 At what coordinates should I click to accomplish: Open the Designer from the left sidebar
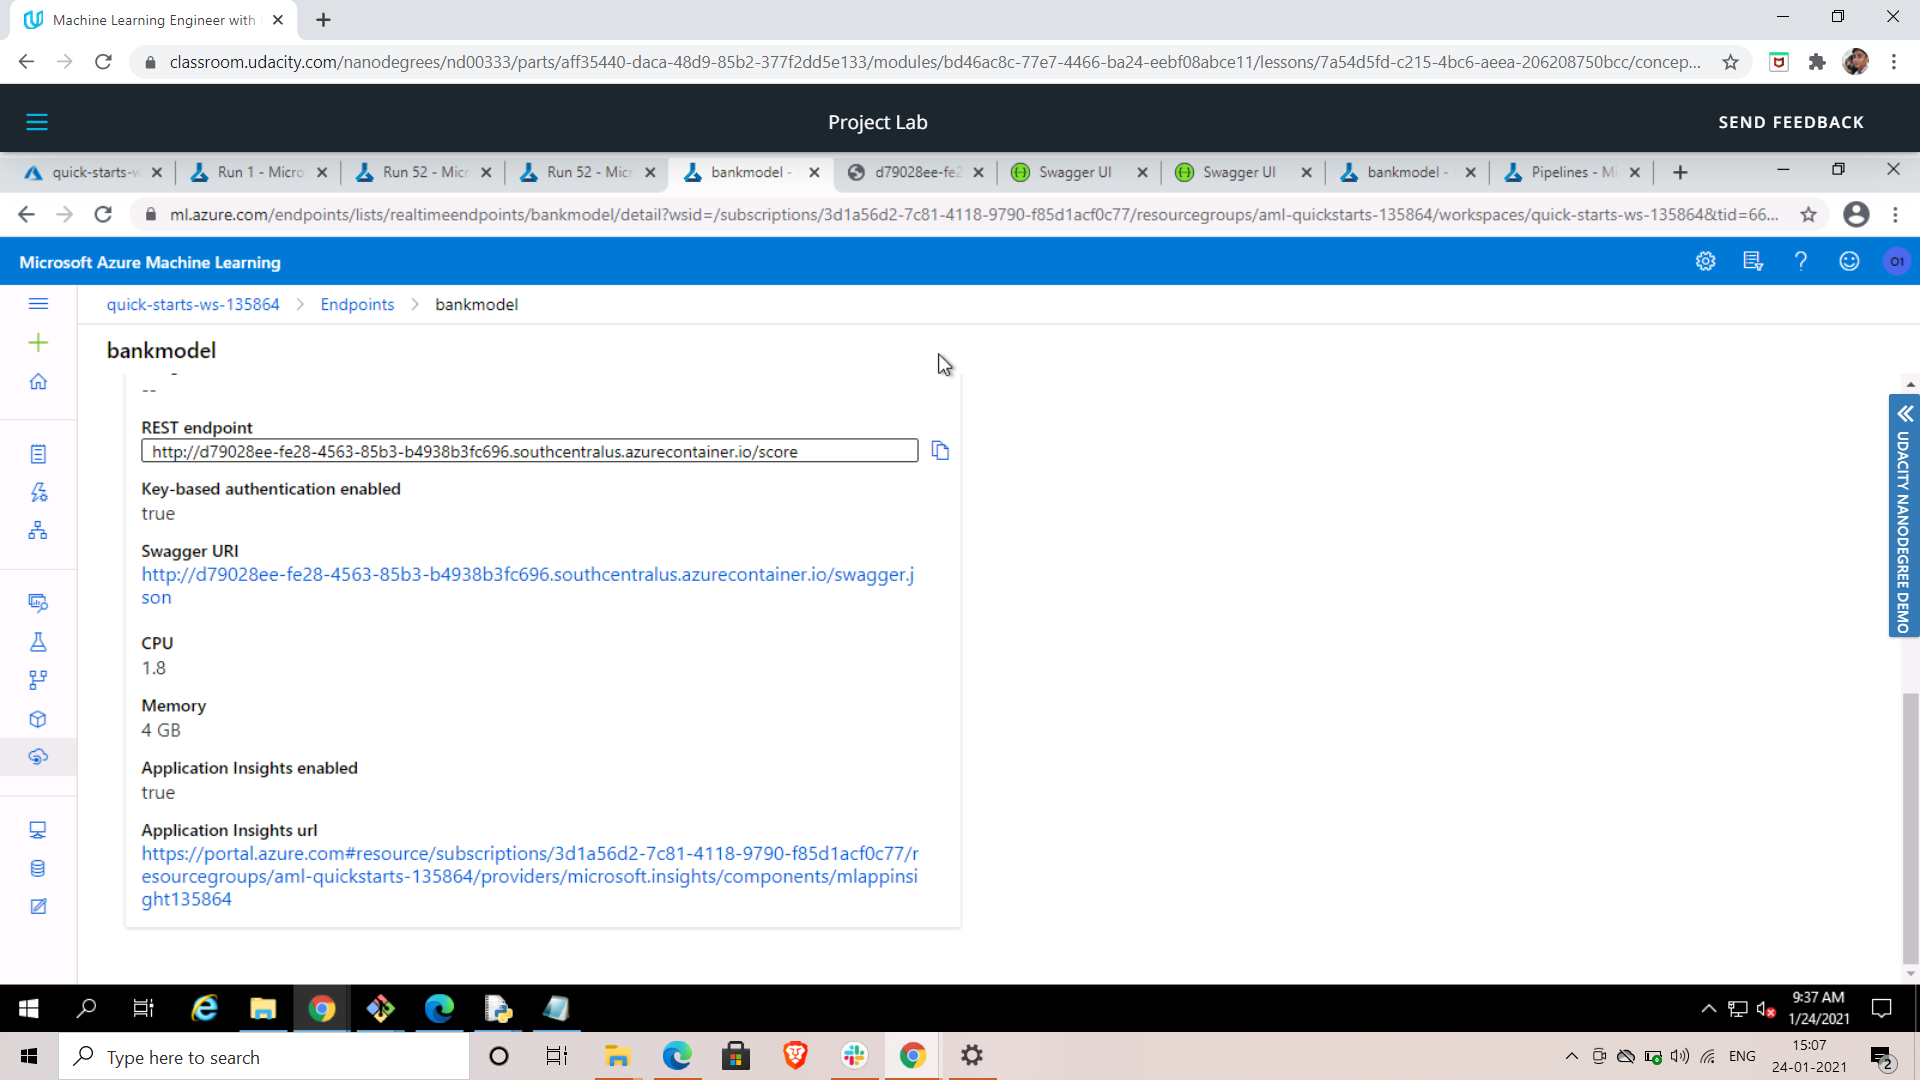38,530
